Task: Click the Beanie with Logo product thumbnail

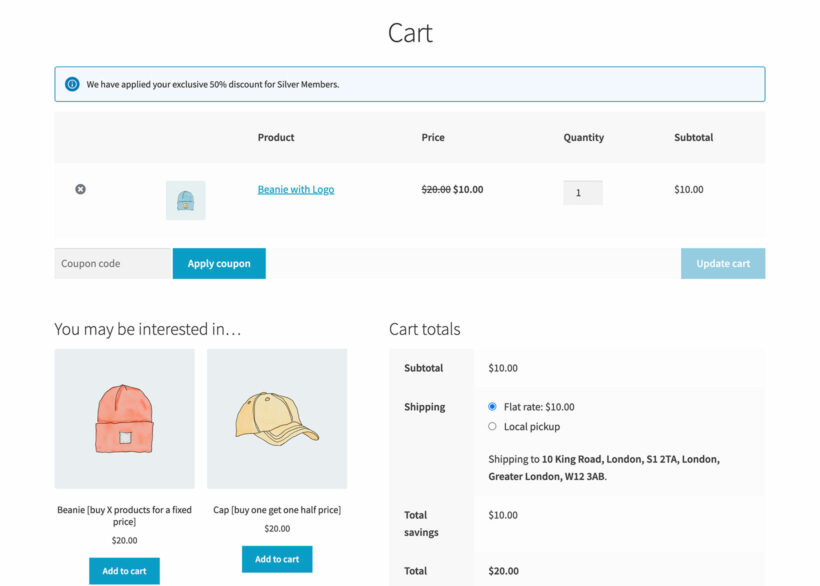Action: pyautogui.click(x=186, y=199)
